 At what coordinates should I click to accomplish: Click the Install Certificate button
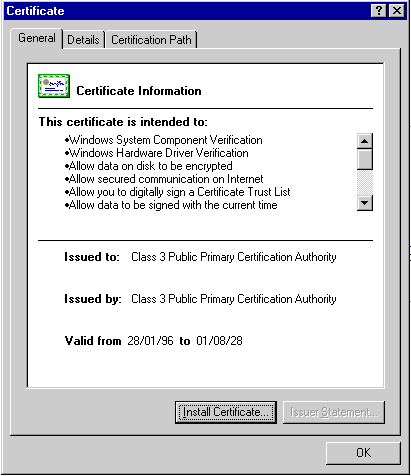click(226, 412)
